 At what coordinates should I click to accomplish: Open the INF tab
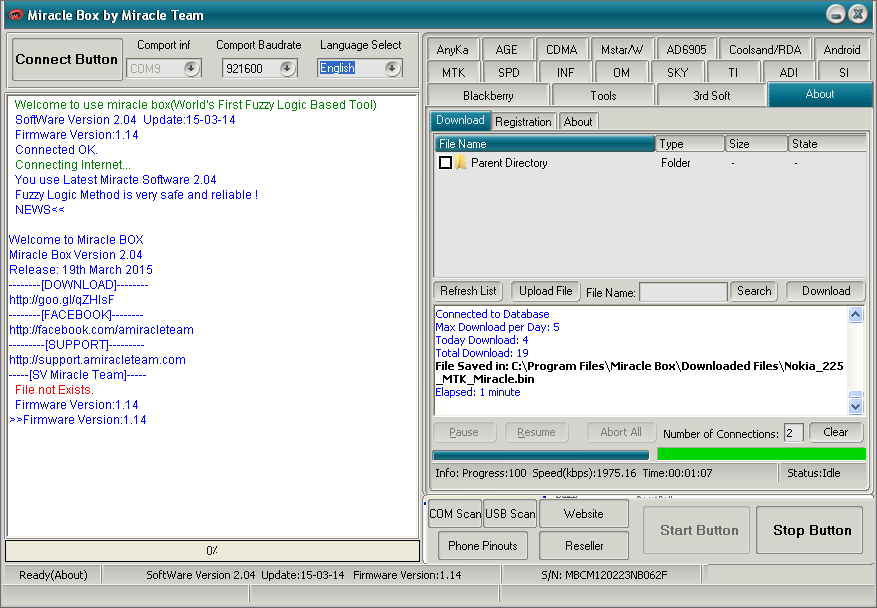[565, 73]
